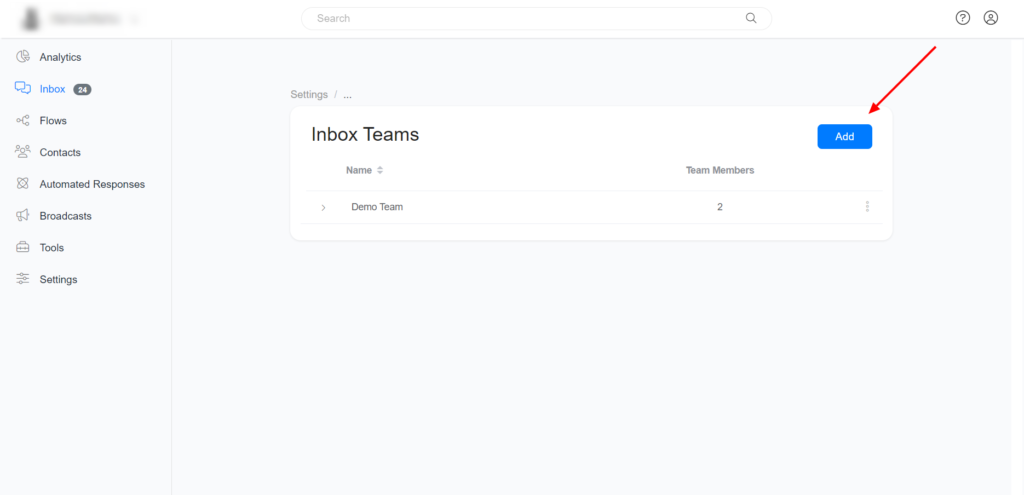The width and height of the screenshot is (1024, 495).
Task: Click the Settings sliders icon
Action: point(23,279)
